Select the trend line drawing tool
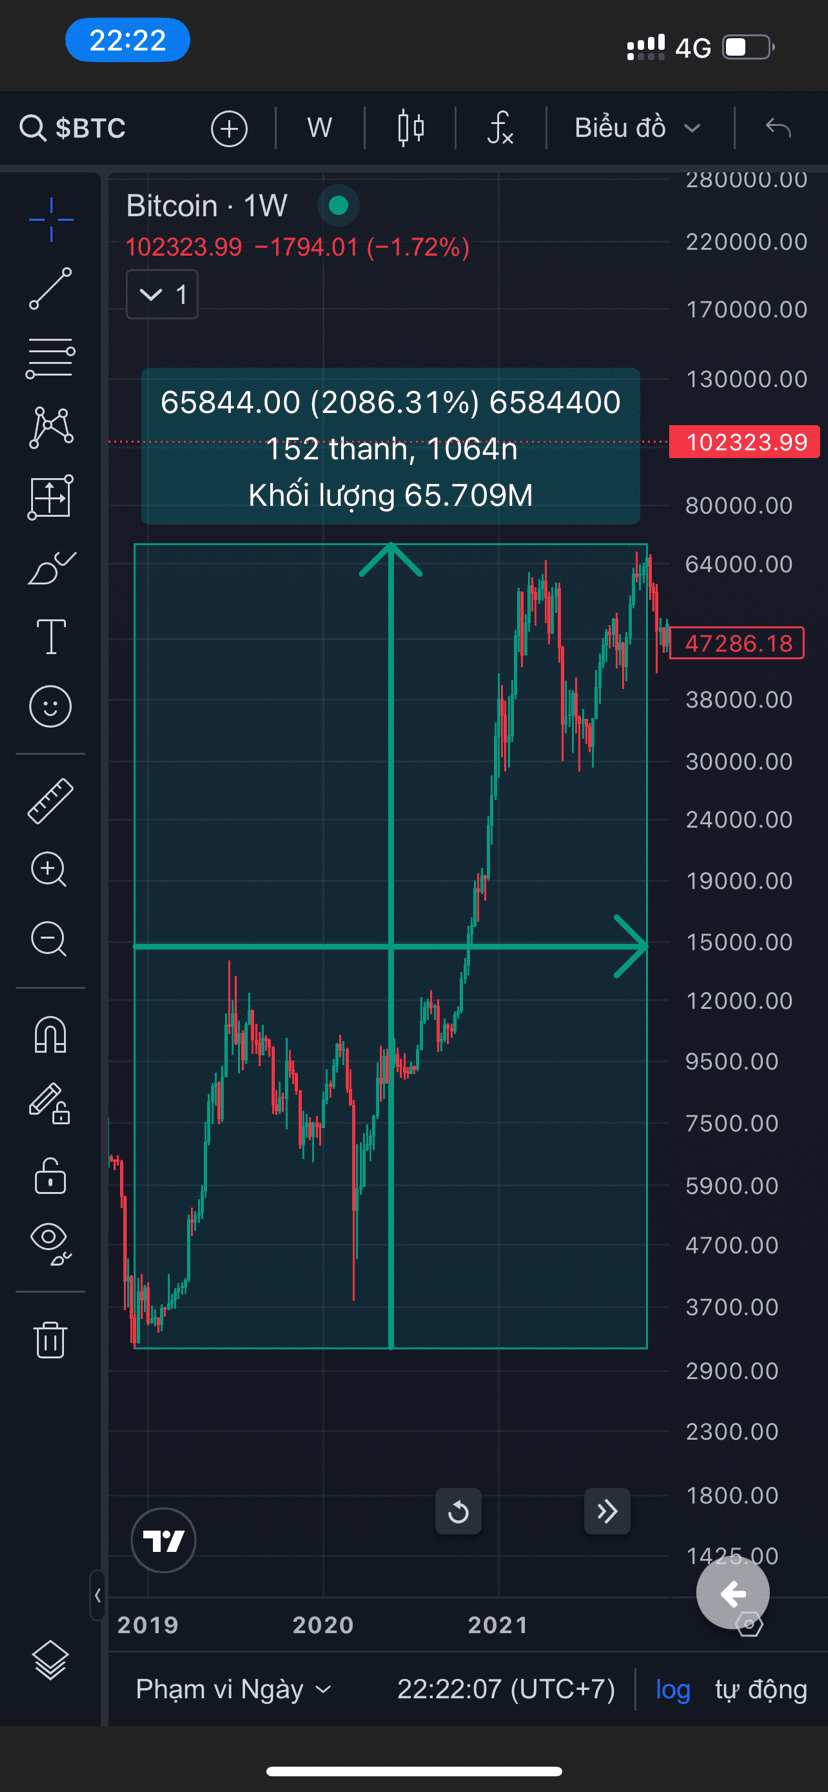 50,290
